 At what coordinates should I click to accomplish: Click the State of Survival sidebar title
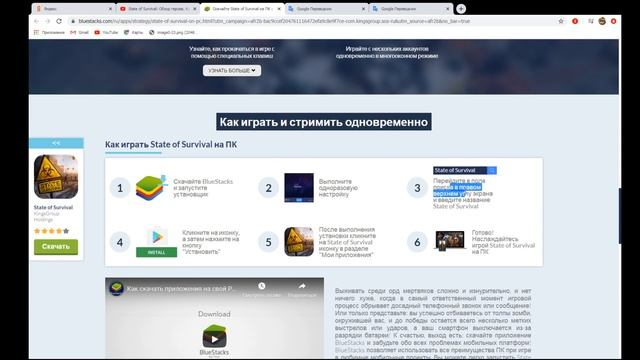pos(53,207)
